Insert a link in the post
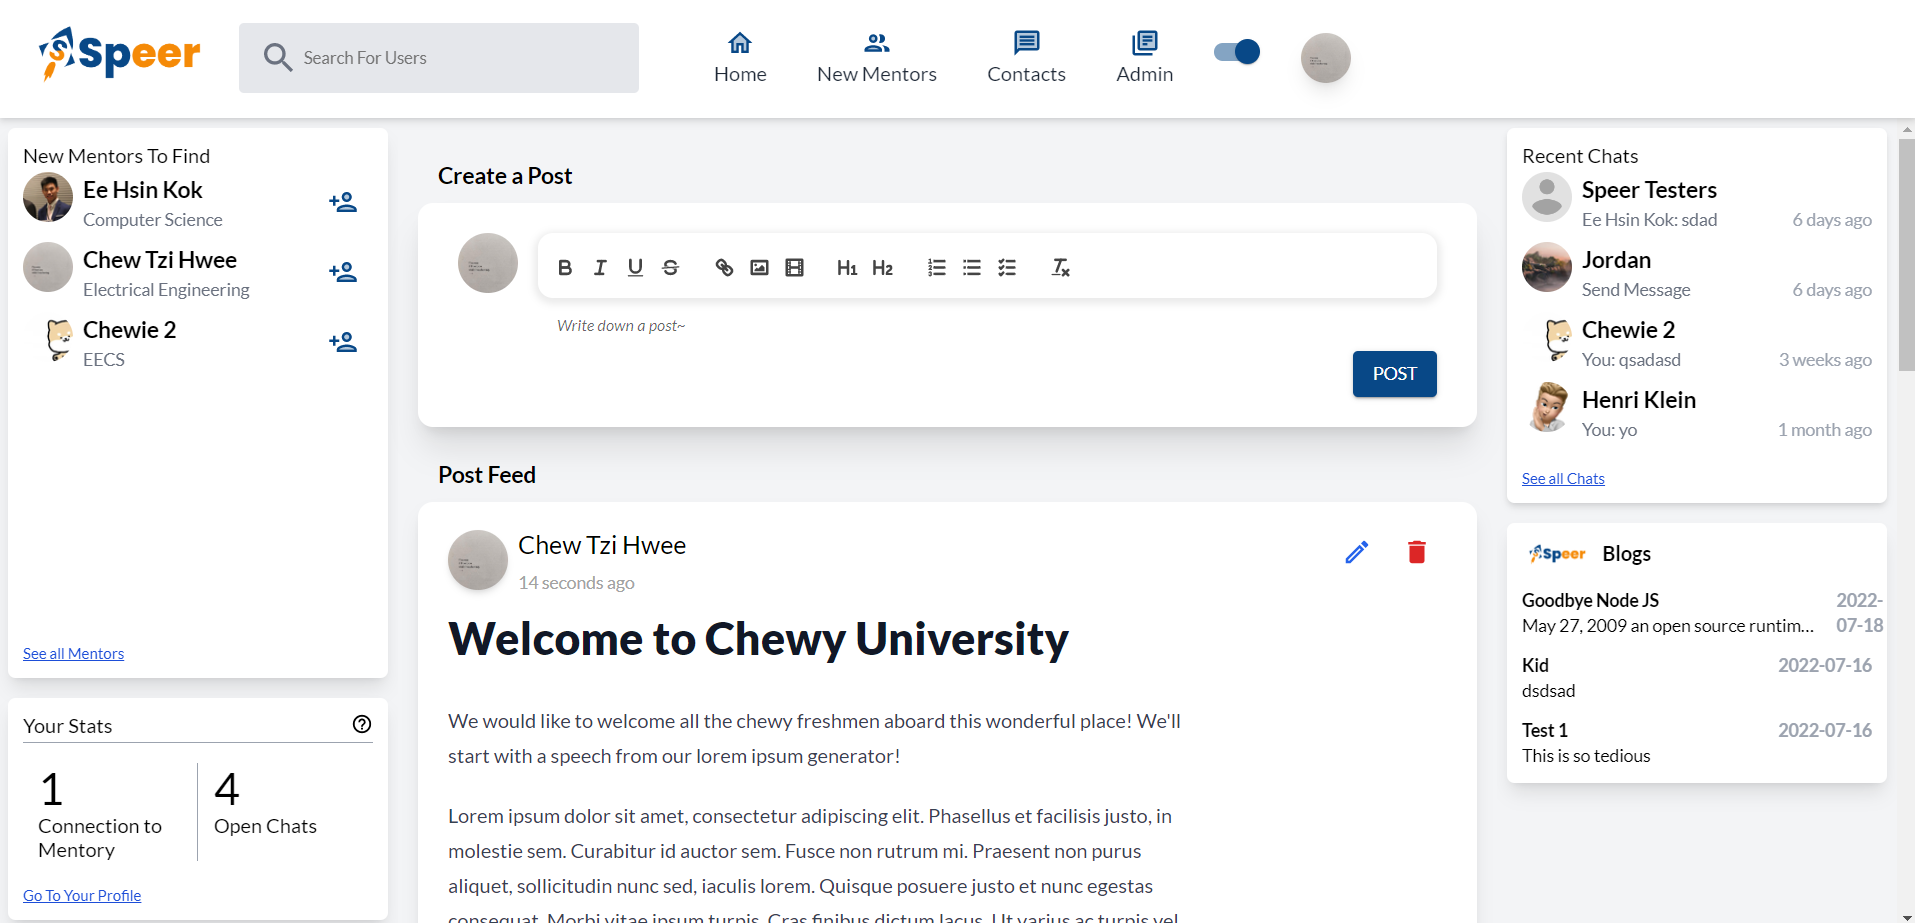This screenshot has width=1915, height=923. click(724, 267)
